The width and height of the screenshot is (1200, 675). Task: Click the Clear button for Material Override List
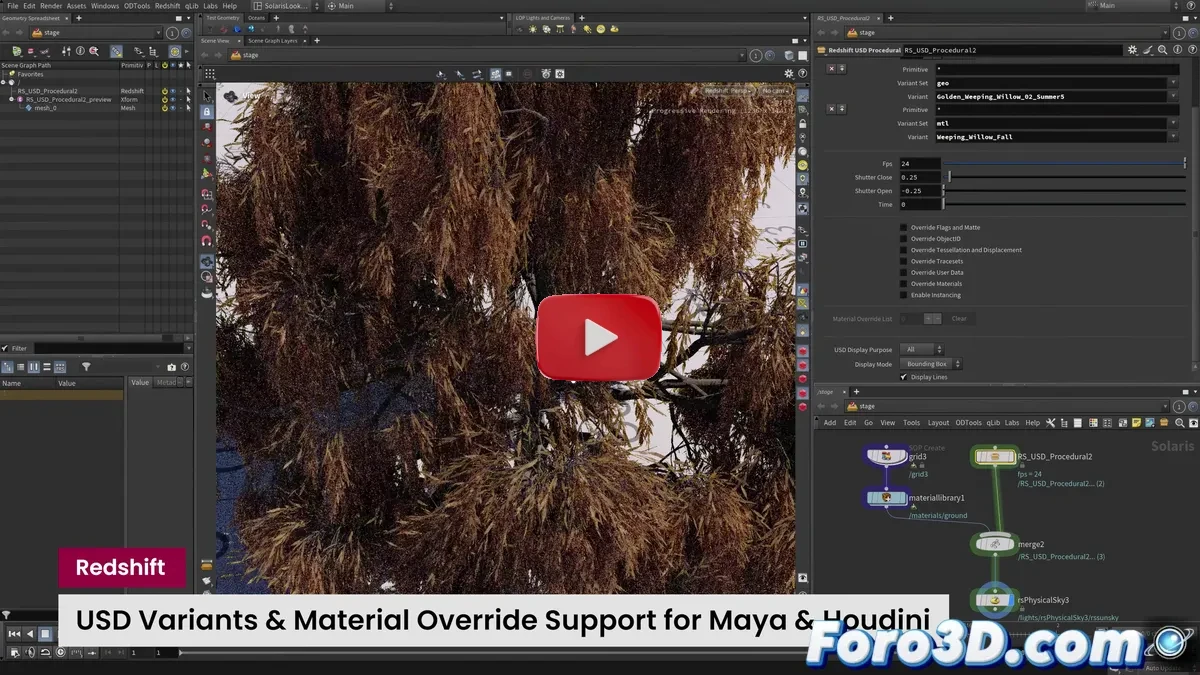click(959, 318)
